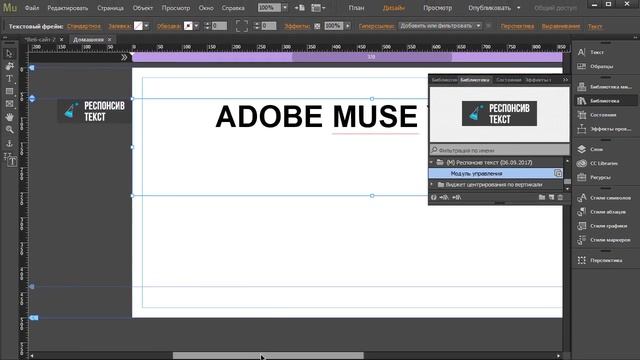640x360 pixels.
Task: Switch to Просмотр preview mode button
Action: click(x=438, y=8)
